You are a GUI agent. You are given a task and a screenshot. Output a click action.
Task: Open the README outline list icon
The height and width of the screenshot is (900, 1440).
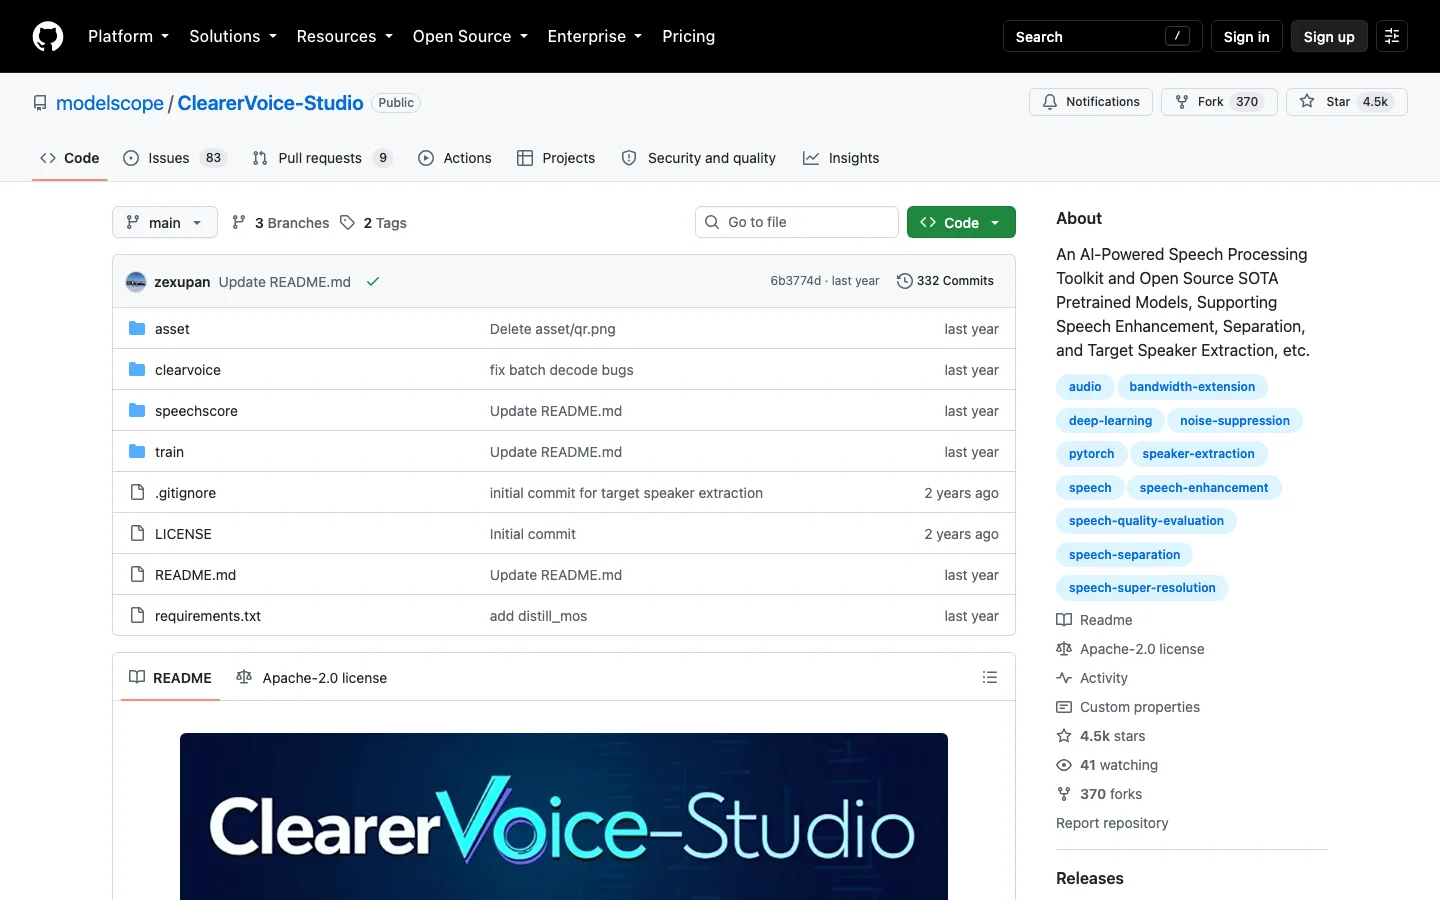990,677
